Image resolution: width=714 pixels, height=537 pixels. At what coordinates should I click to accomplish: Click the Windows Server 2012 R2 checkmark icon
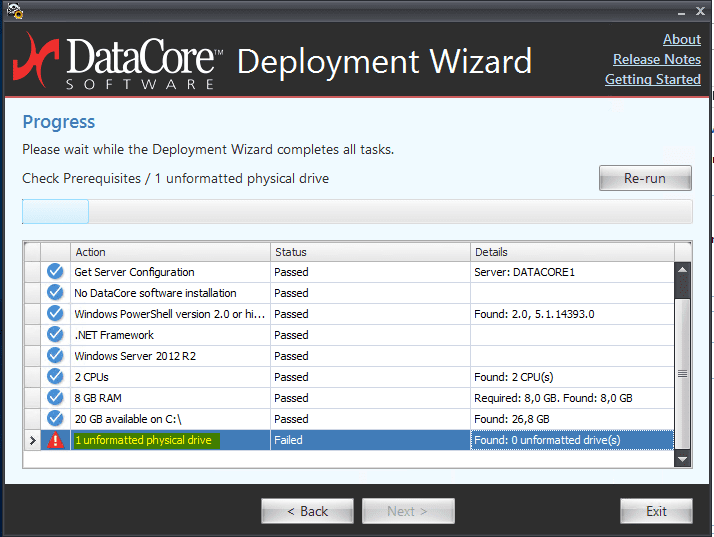(55, 355)
